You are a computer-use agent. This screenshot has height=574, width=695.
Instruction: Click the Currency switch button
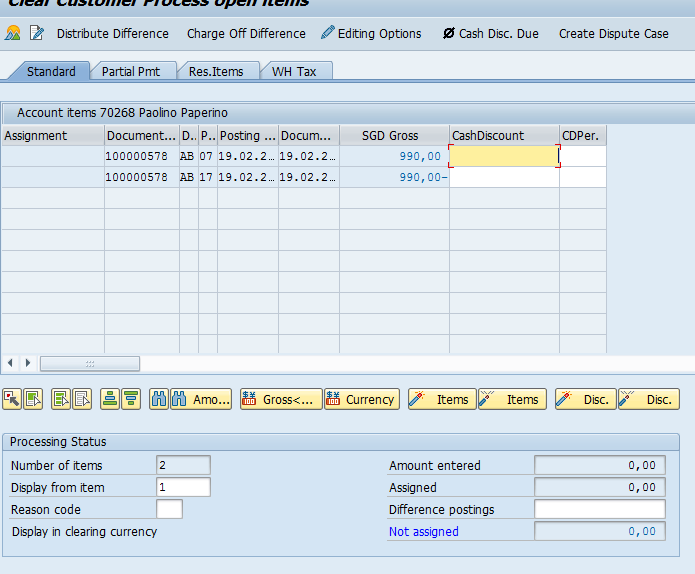coord(362,399)
